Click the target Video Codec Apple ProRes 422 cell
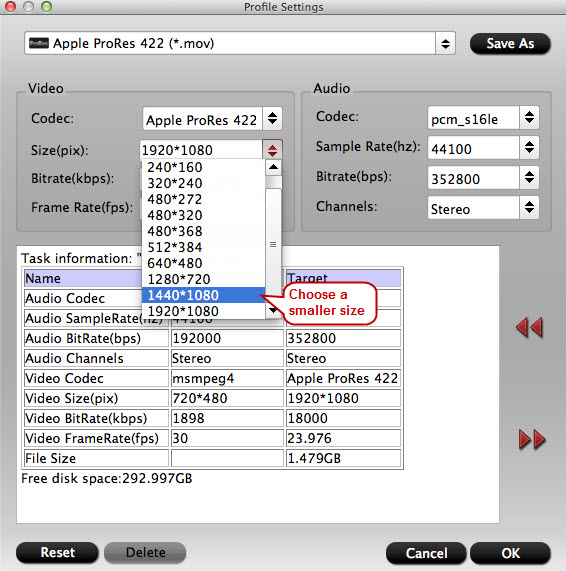The image size is (566, 571). coord(343,378)
